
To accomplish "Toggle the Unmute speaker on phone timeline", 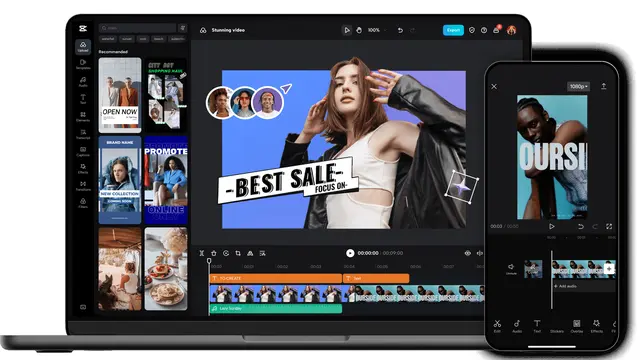I will point(511,269).
